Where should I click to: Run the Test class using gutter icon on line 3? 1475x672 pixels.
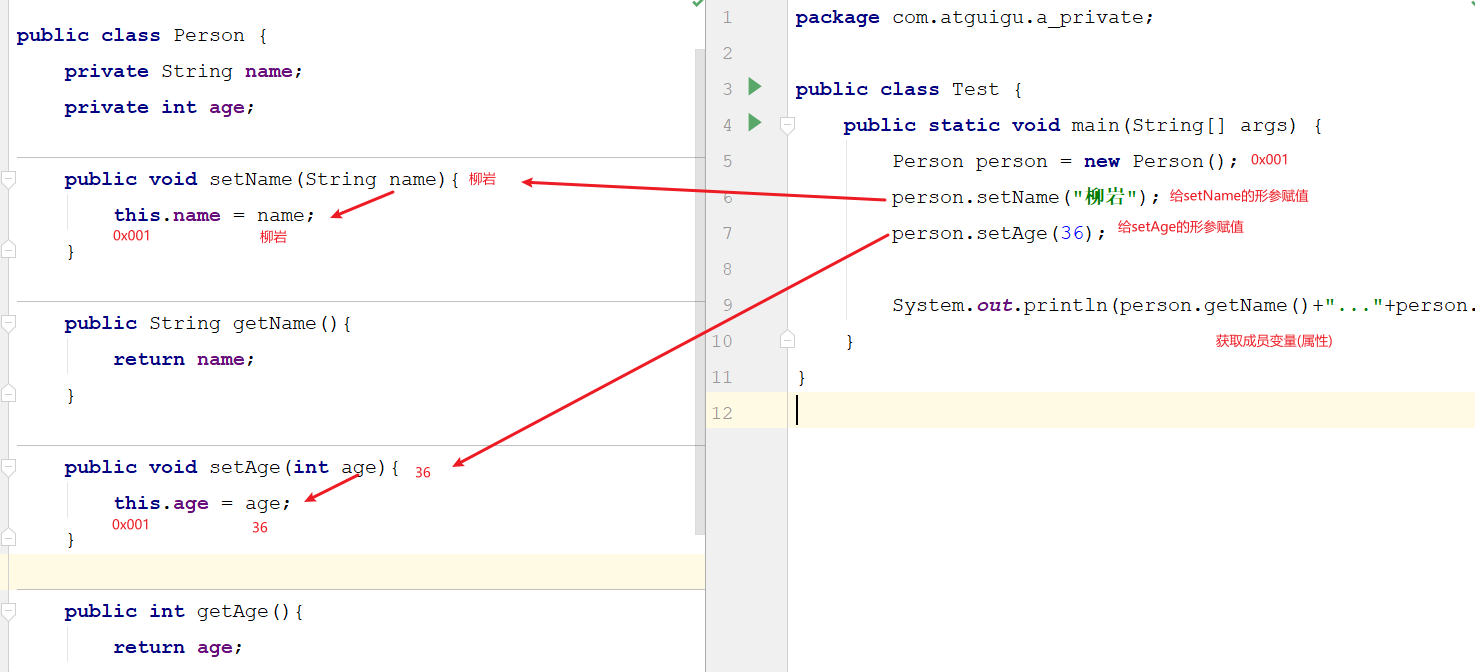click(x=755, y=87)
